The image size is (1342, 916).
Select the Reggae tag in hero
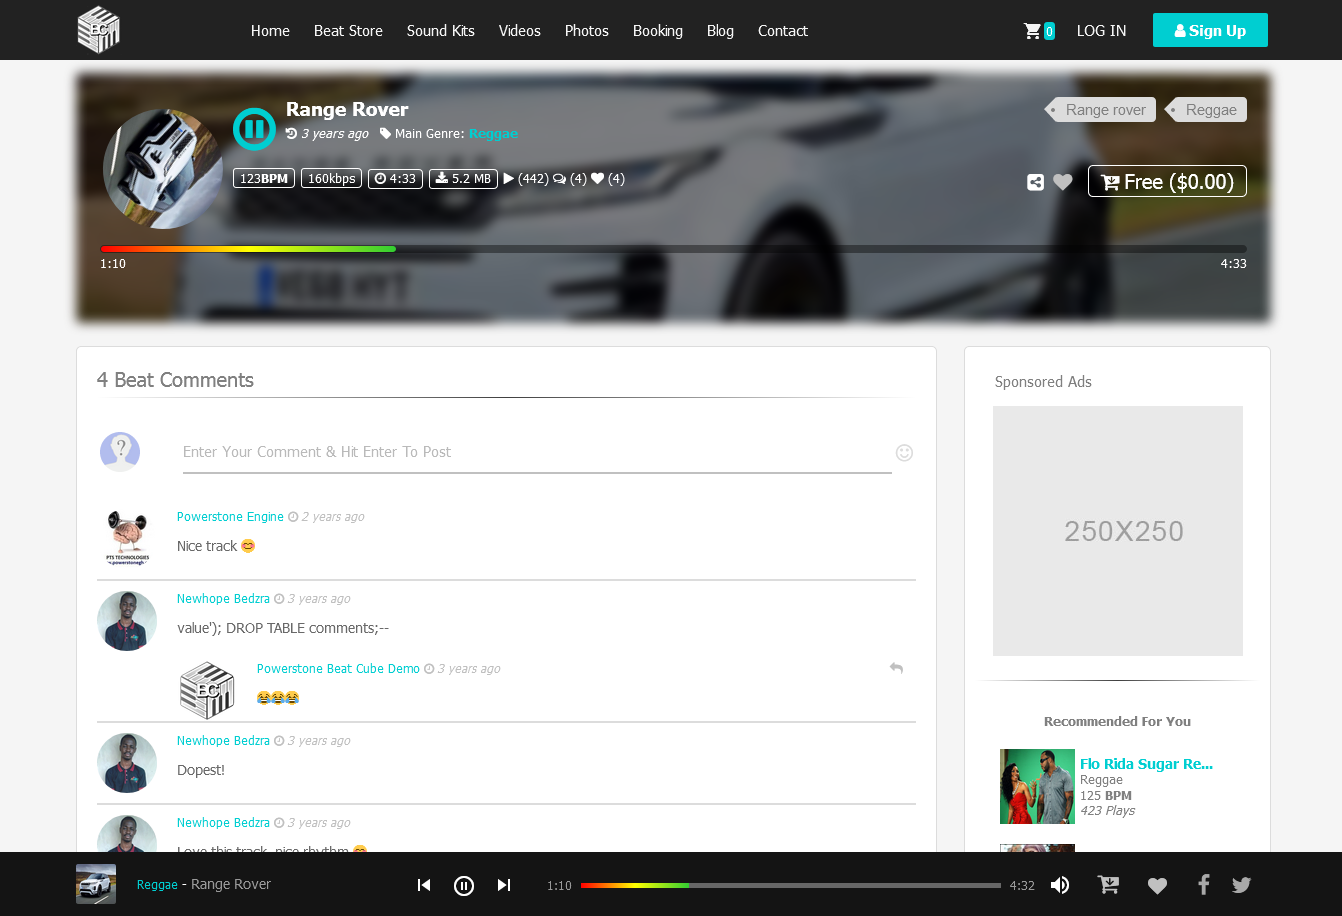pos(1207,110)
